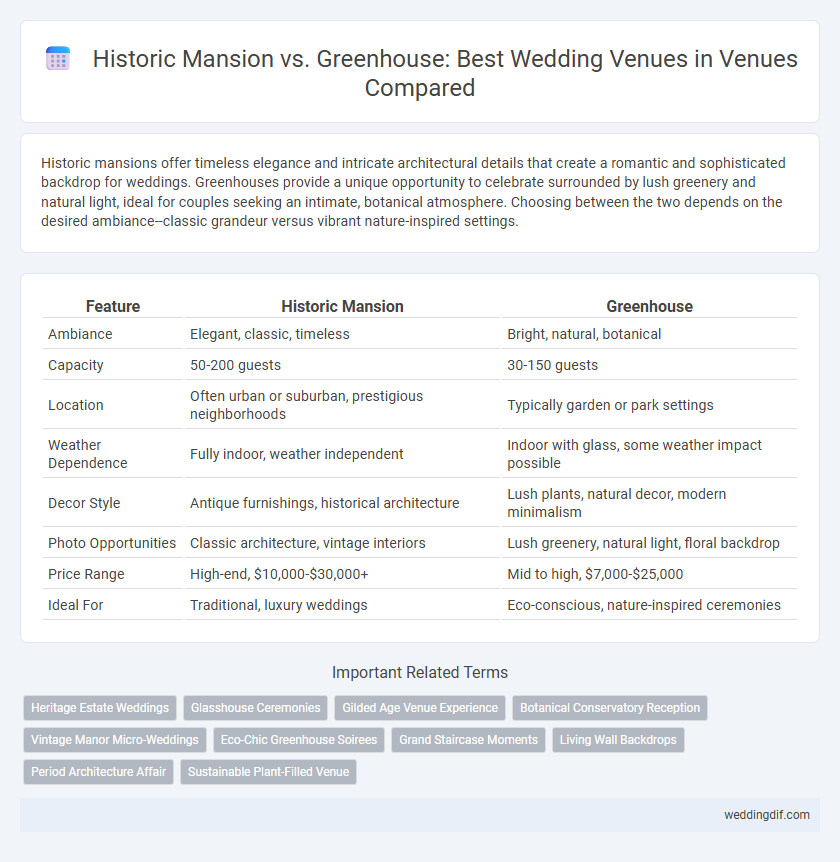This screenshot has height=862, width=840.
Task: Click the Feature column header
Action: [x=113, y=306]
